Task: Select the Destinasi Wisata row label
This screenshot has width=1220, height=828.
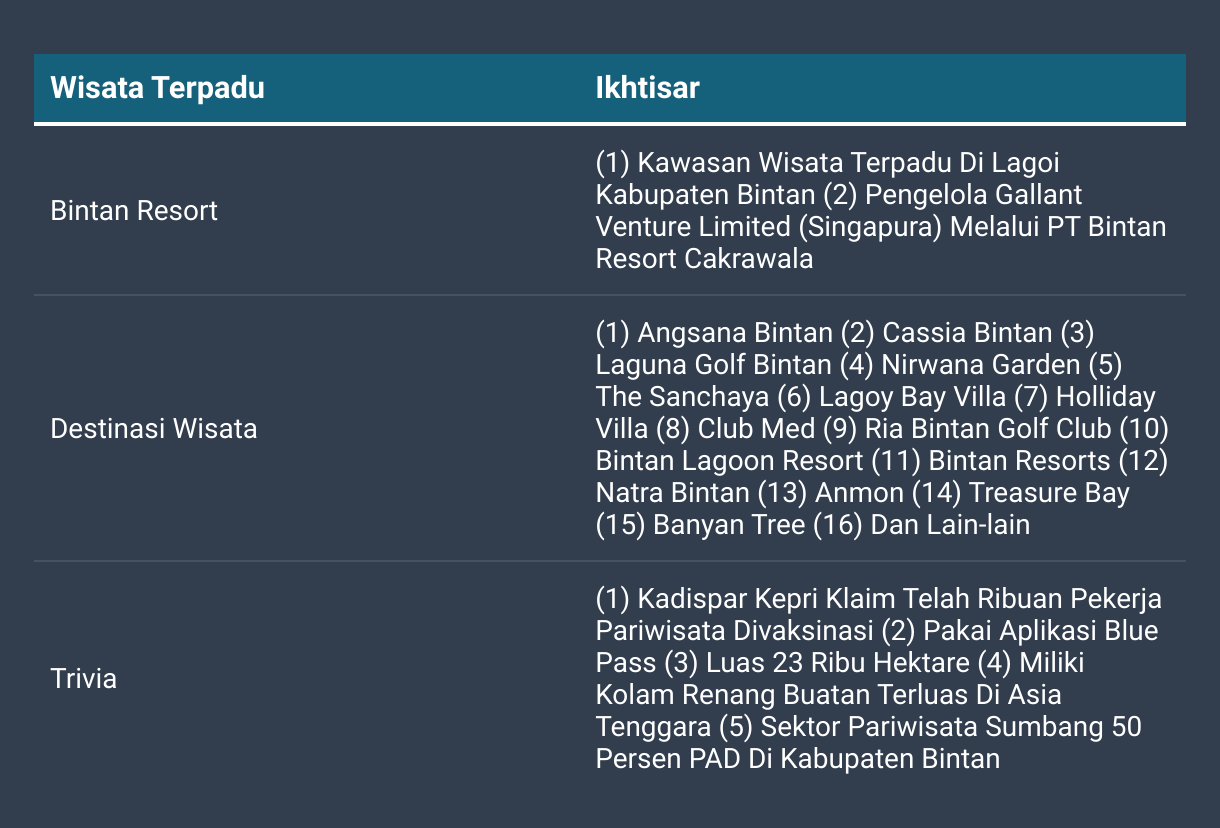Action: pos(154,429)
